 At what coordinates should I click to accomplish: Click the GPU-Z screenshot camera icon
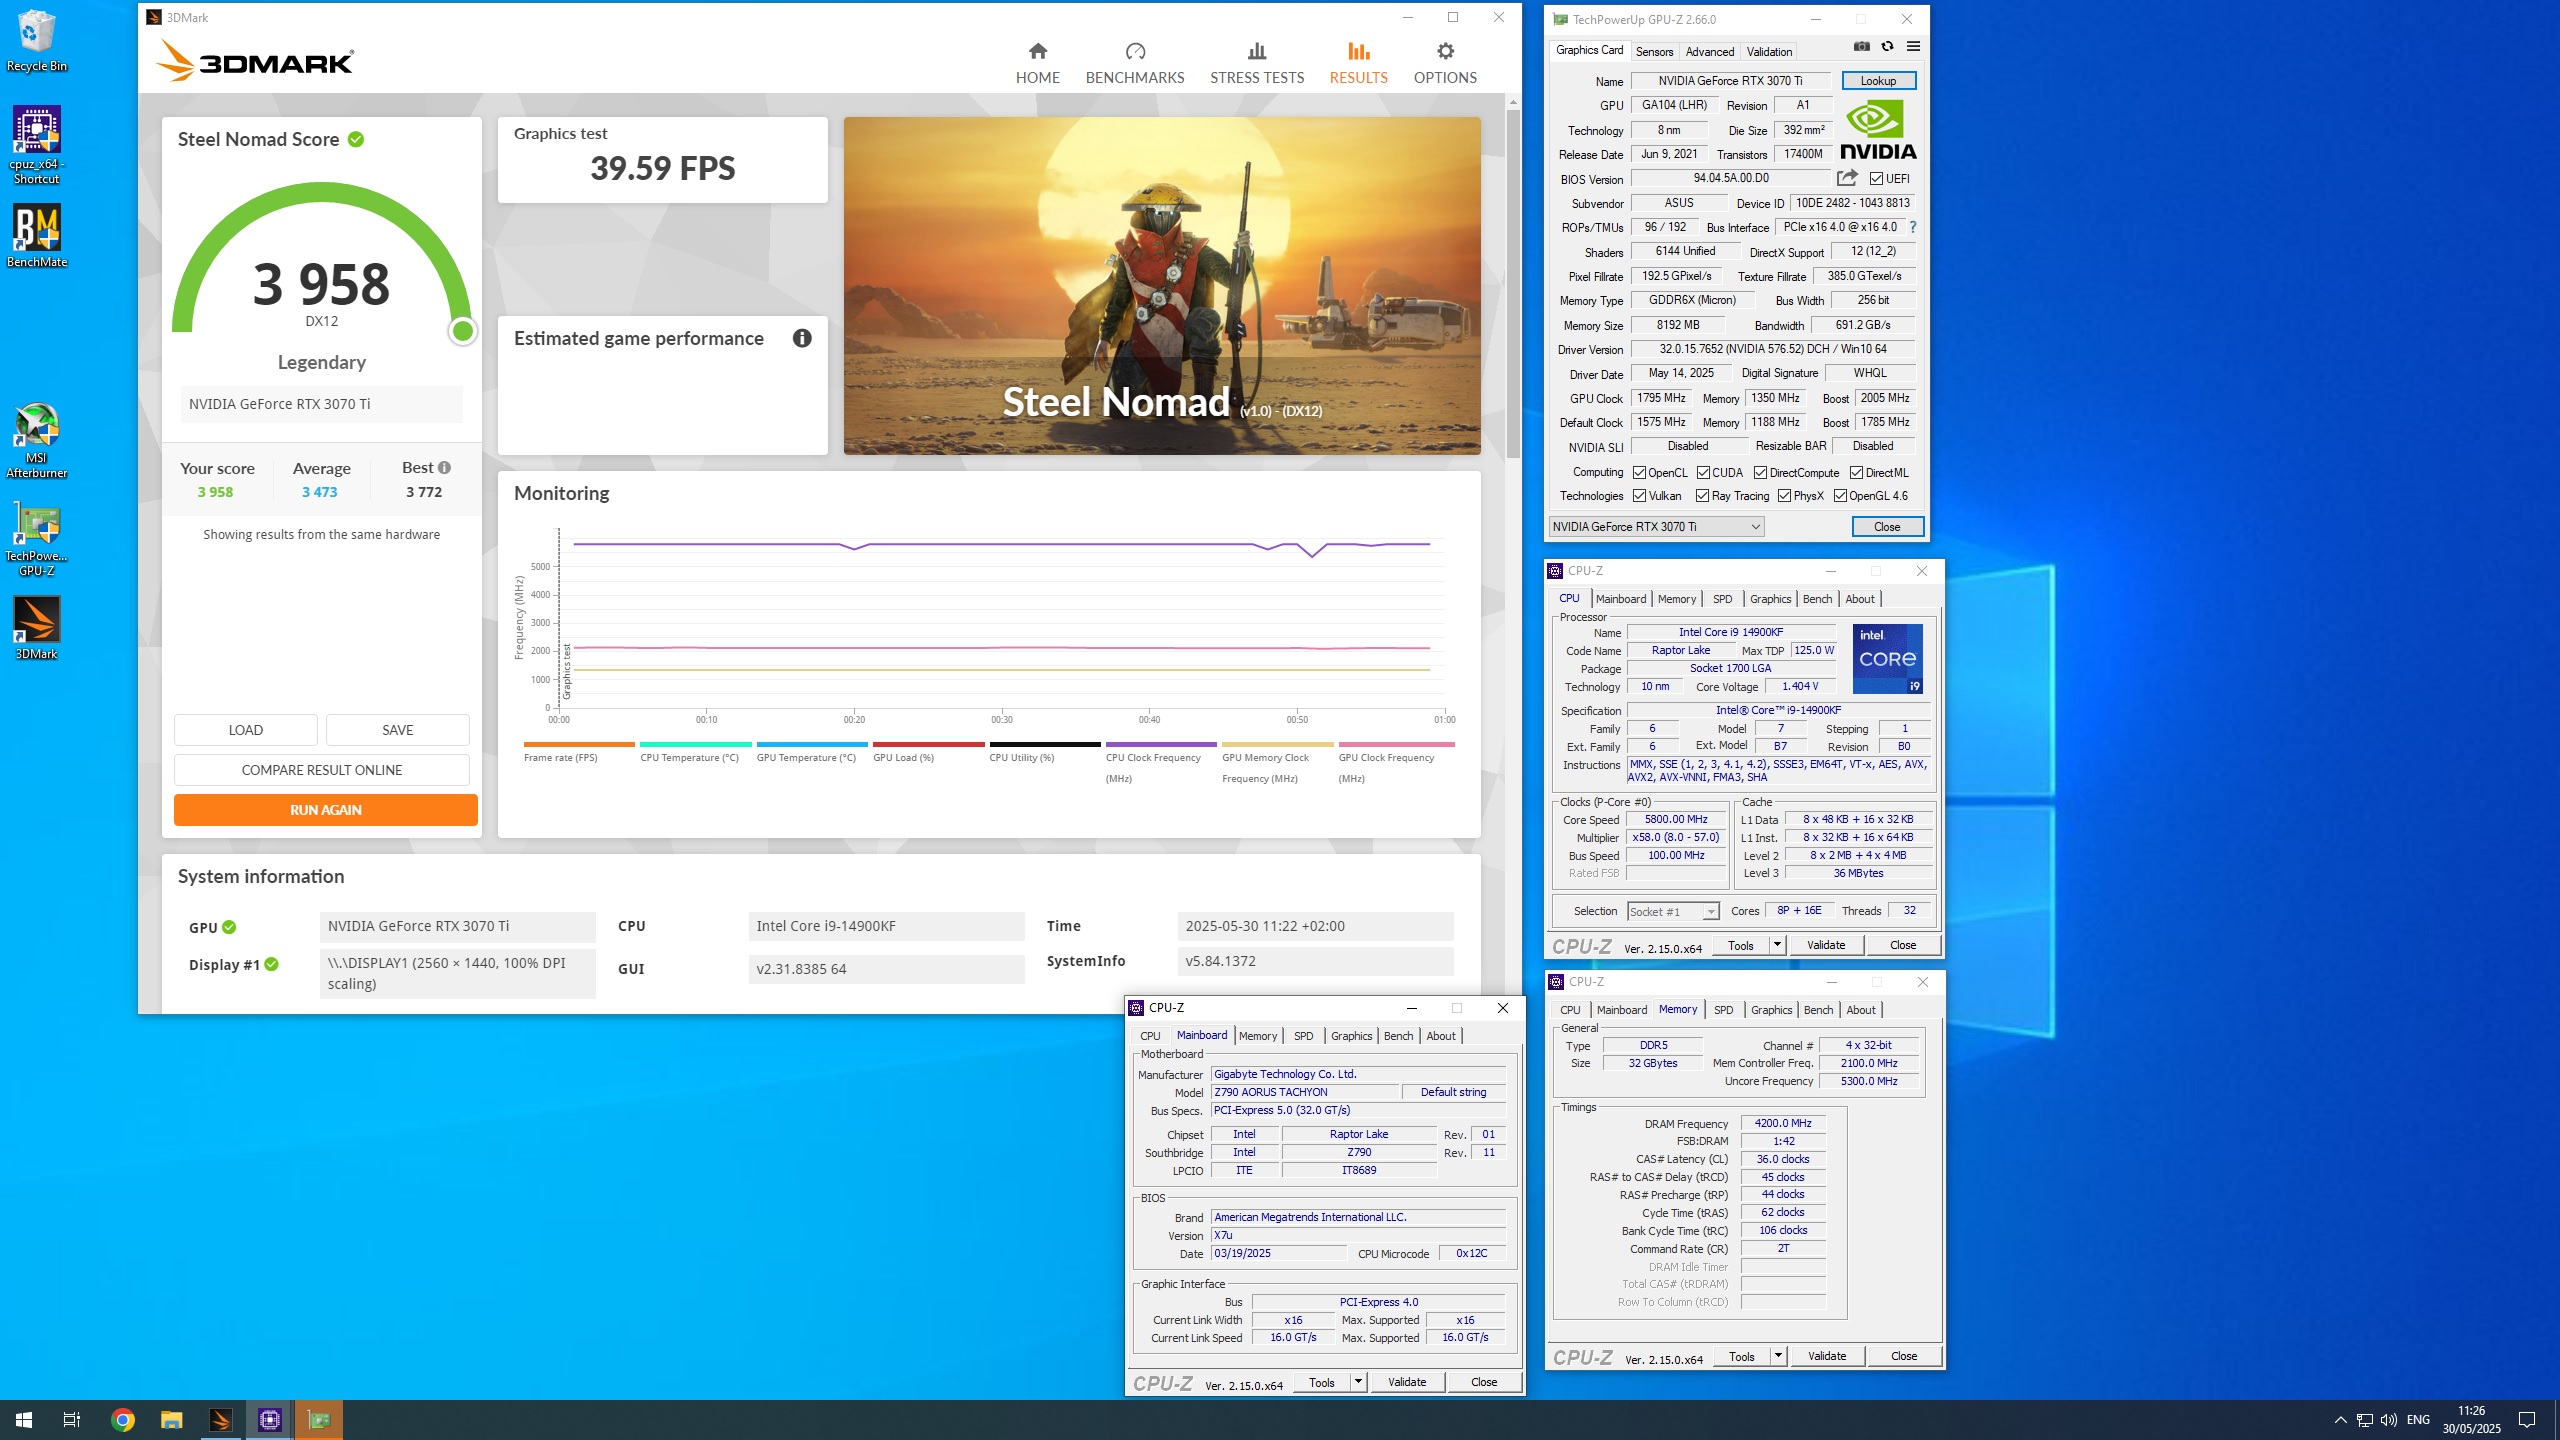[x=1861, y=46]
